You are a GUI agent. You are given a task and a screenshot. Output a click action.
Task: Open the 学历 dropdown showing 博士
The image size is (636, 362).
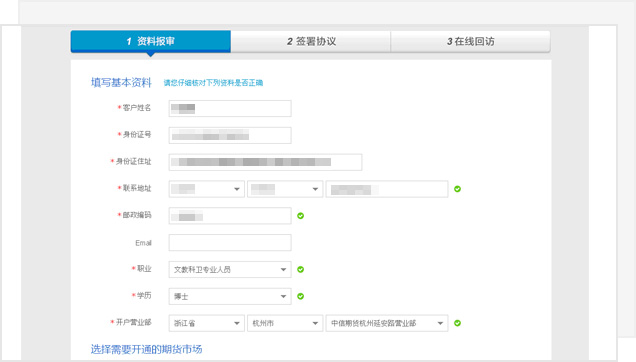pyautogui.click(x=230, y=296)
